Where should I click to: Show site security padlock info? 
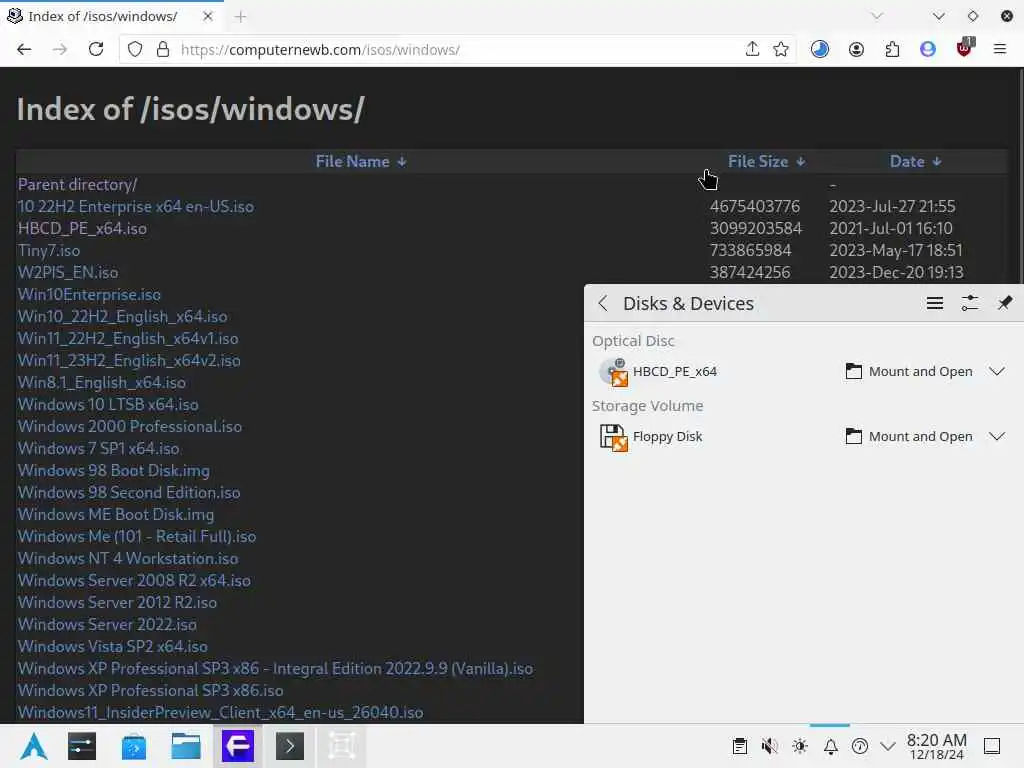(163, 50)
